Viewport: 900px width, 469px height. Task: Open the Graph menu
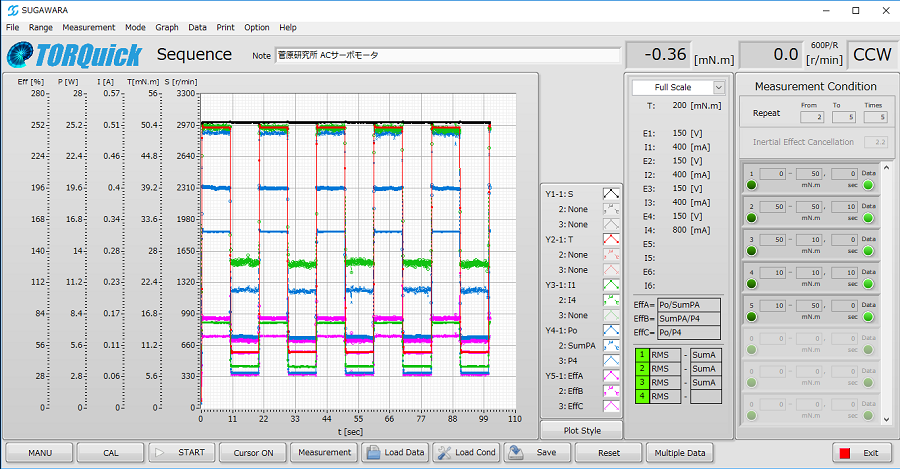point(167,27)
